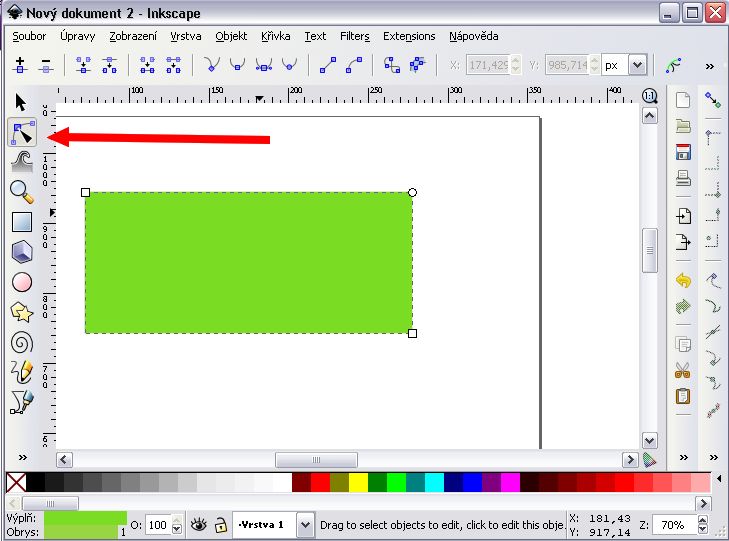729x541 pixels.
Task: Select the Node edit tool
Action: point(22,132)
